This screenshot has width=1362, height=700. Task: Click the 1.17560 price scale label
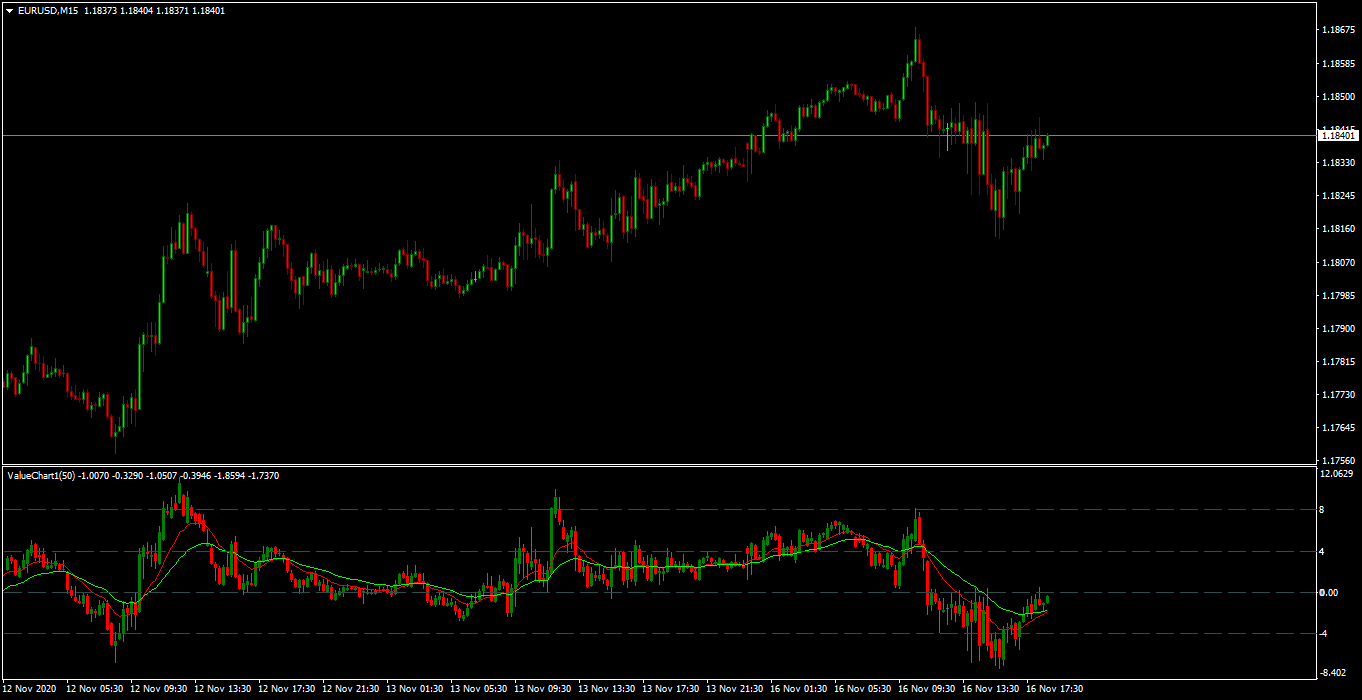point(1337,461)
